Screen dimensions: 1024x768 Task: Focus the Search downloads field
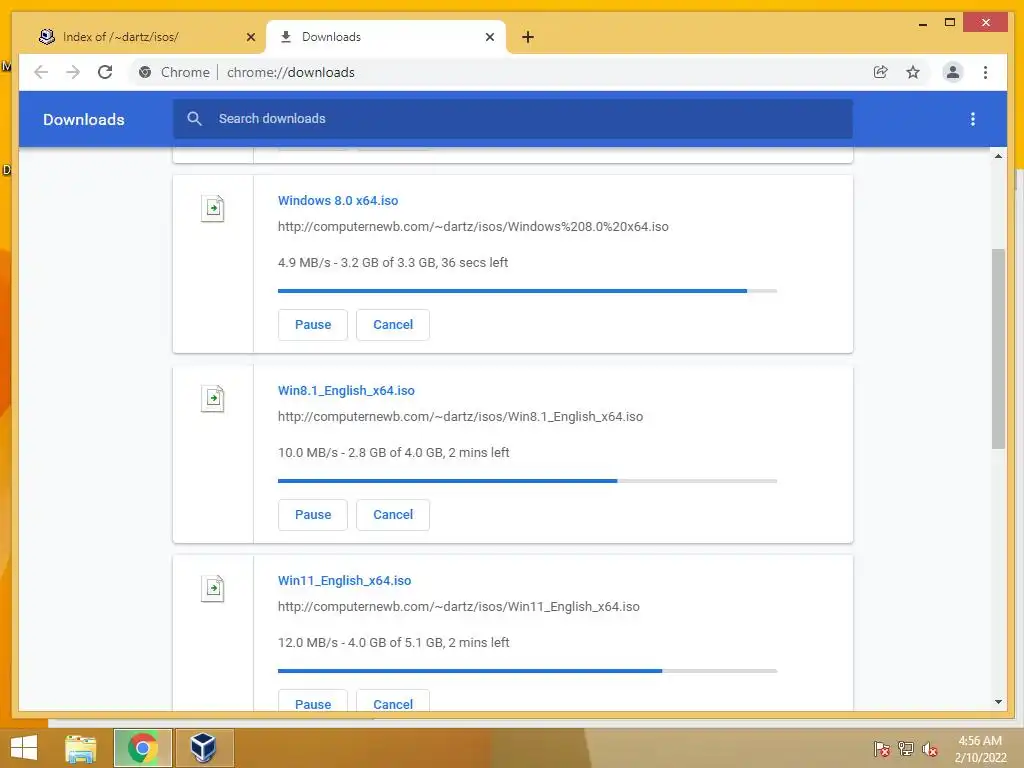coord(513,119)
